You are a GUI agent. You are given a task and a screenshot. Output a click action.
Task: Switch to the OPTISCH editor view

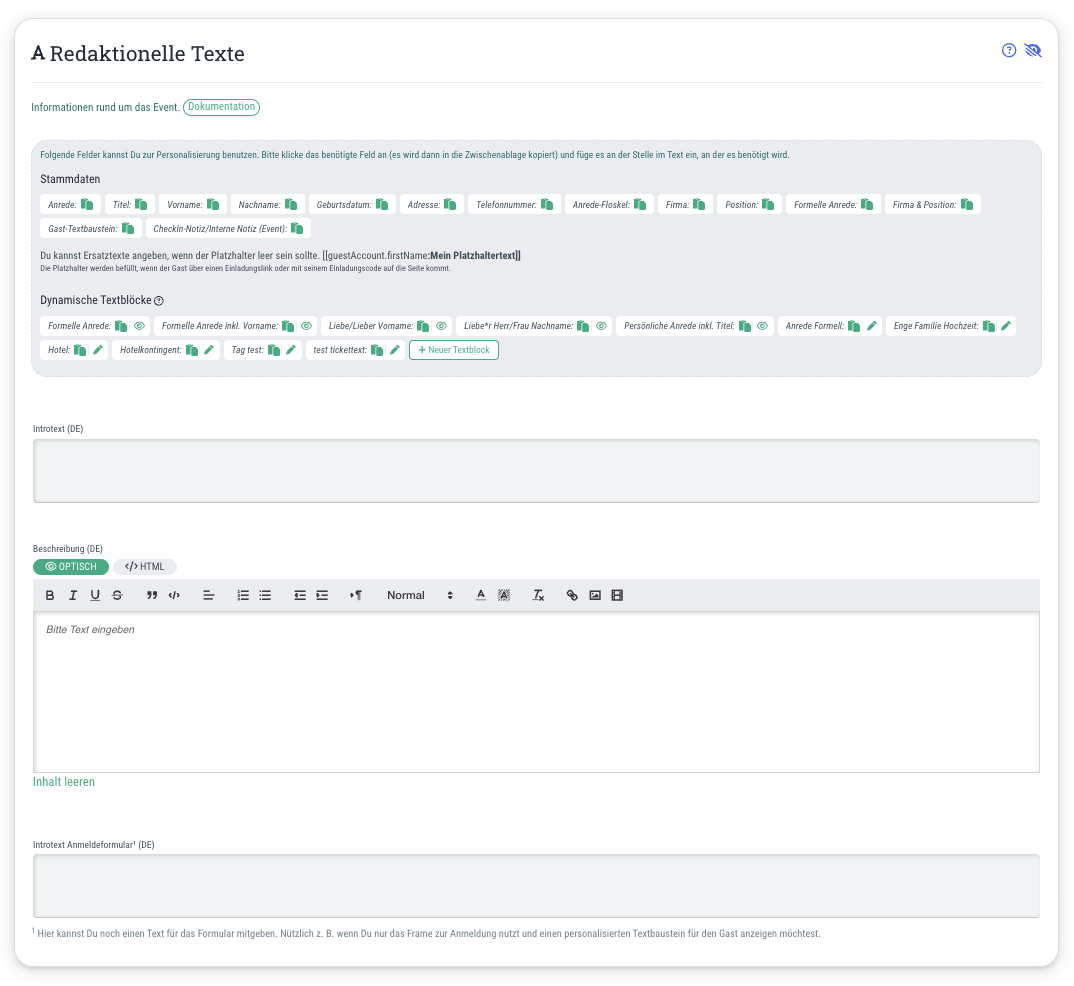pos(71,567)
